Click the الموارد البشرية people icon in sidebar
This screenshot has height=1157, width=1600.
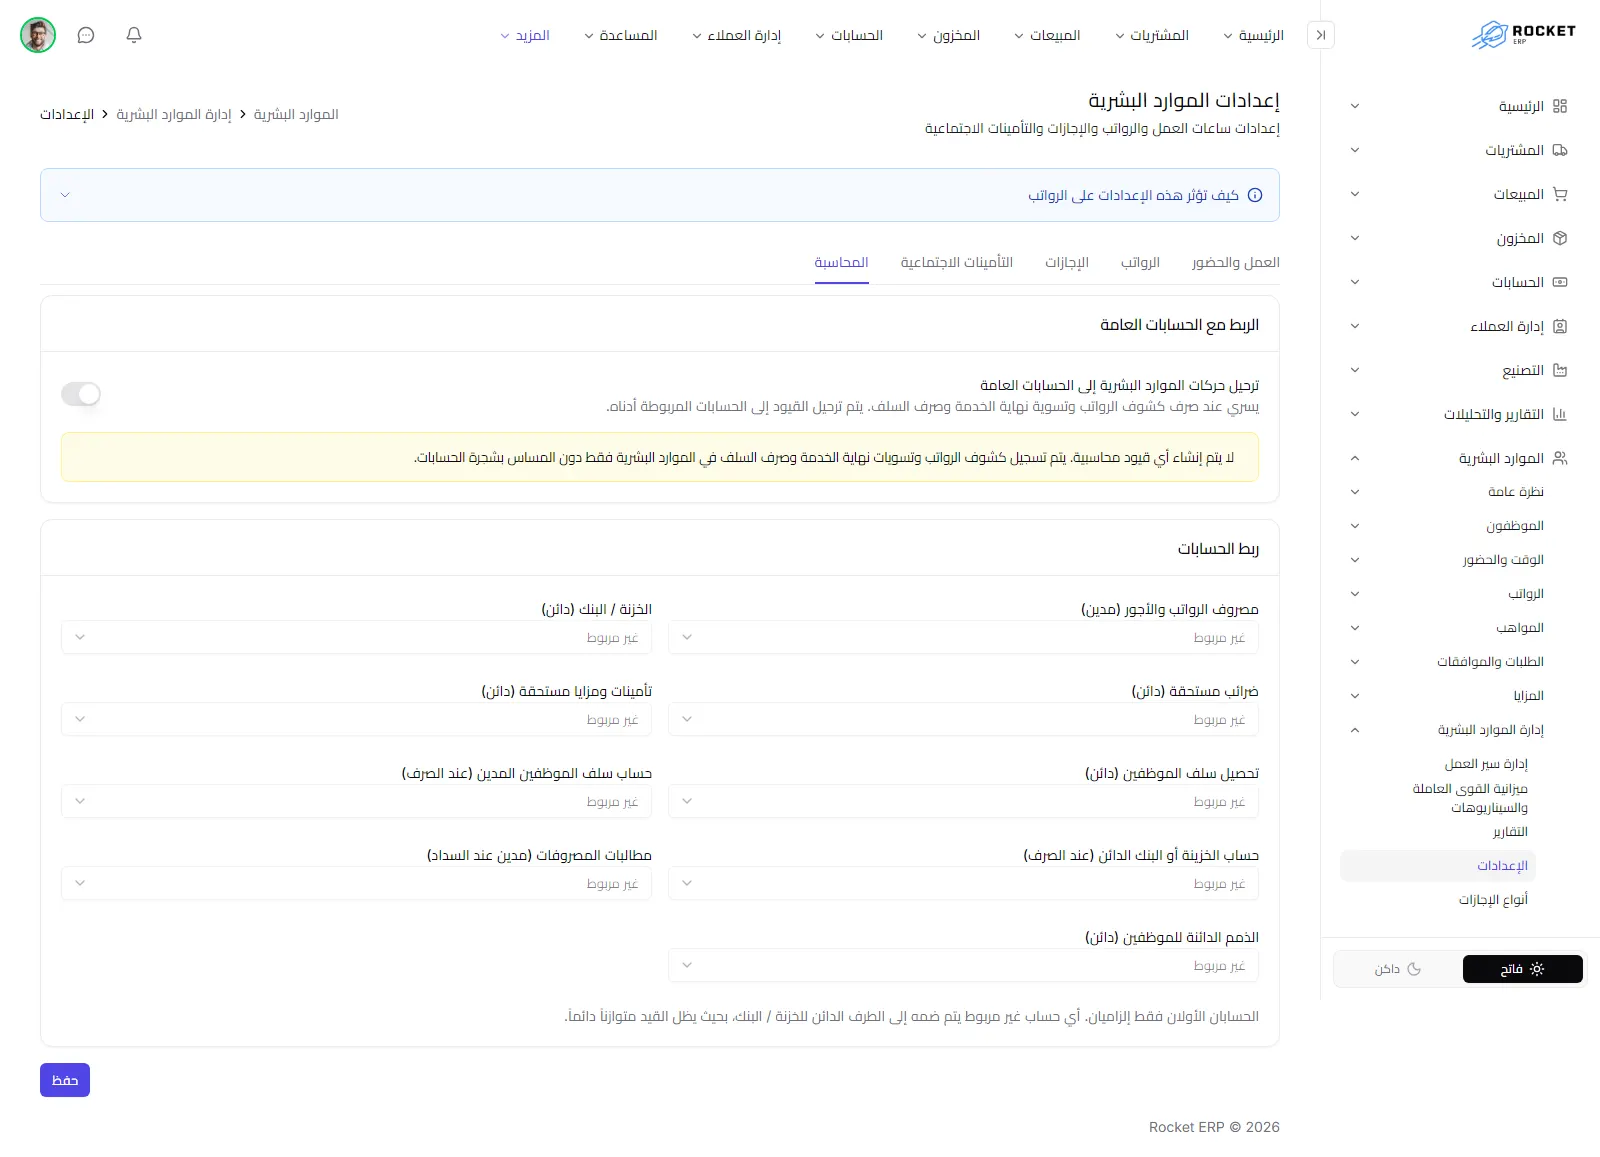click(x=1560, y=458)
